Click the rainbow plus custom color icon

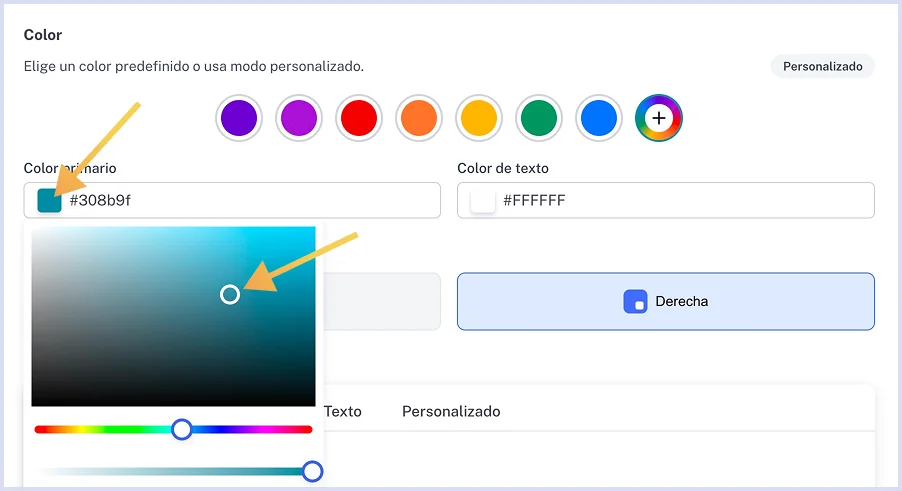[x=658, y=119]
